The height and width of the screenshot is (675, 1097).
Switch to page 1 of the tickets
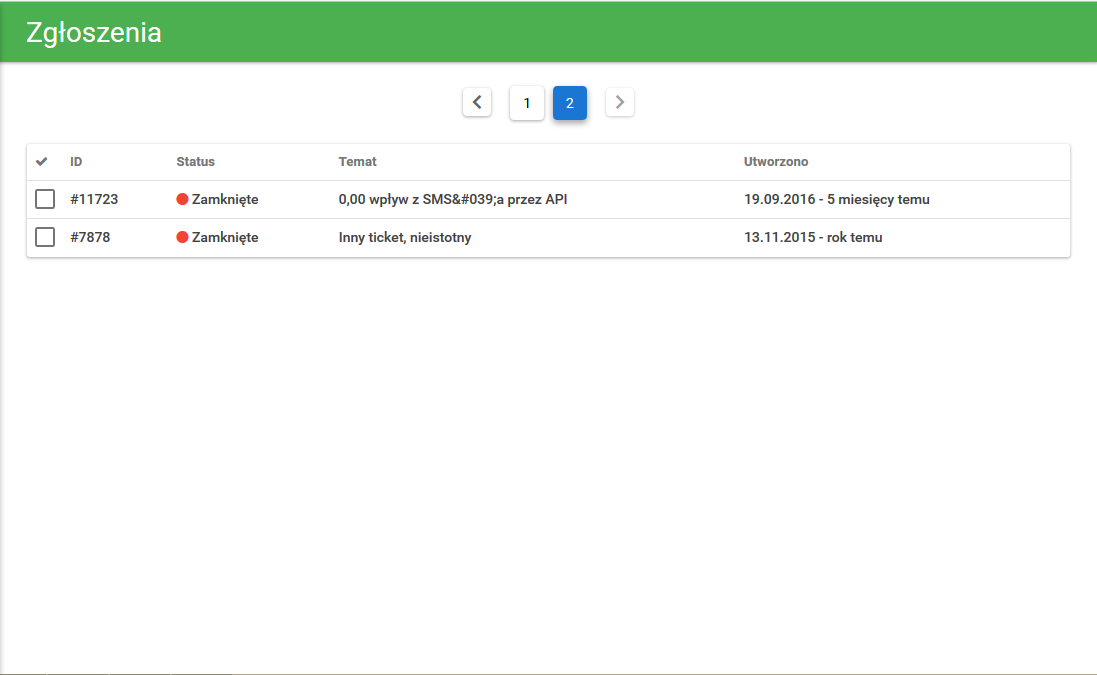(x=527, y=103)
